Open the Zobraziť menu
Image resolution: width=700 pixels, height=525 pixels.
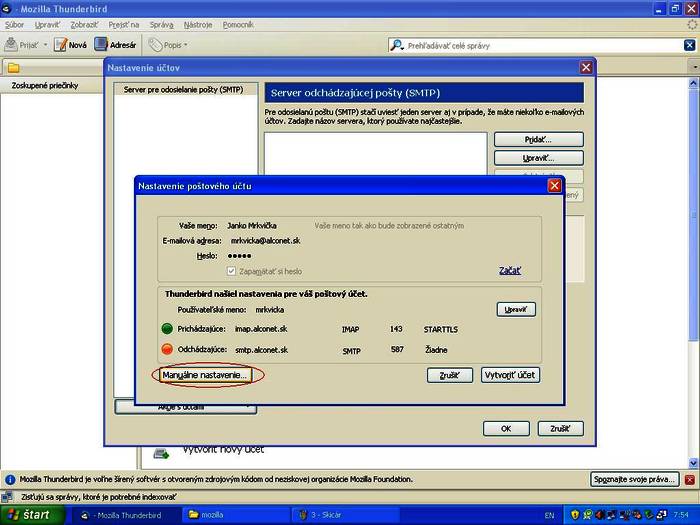[x=84, y=25]
